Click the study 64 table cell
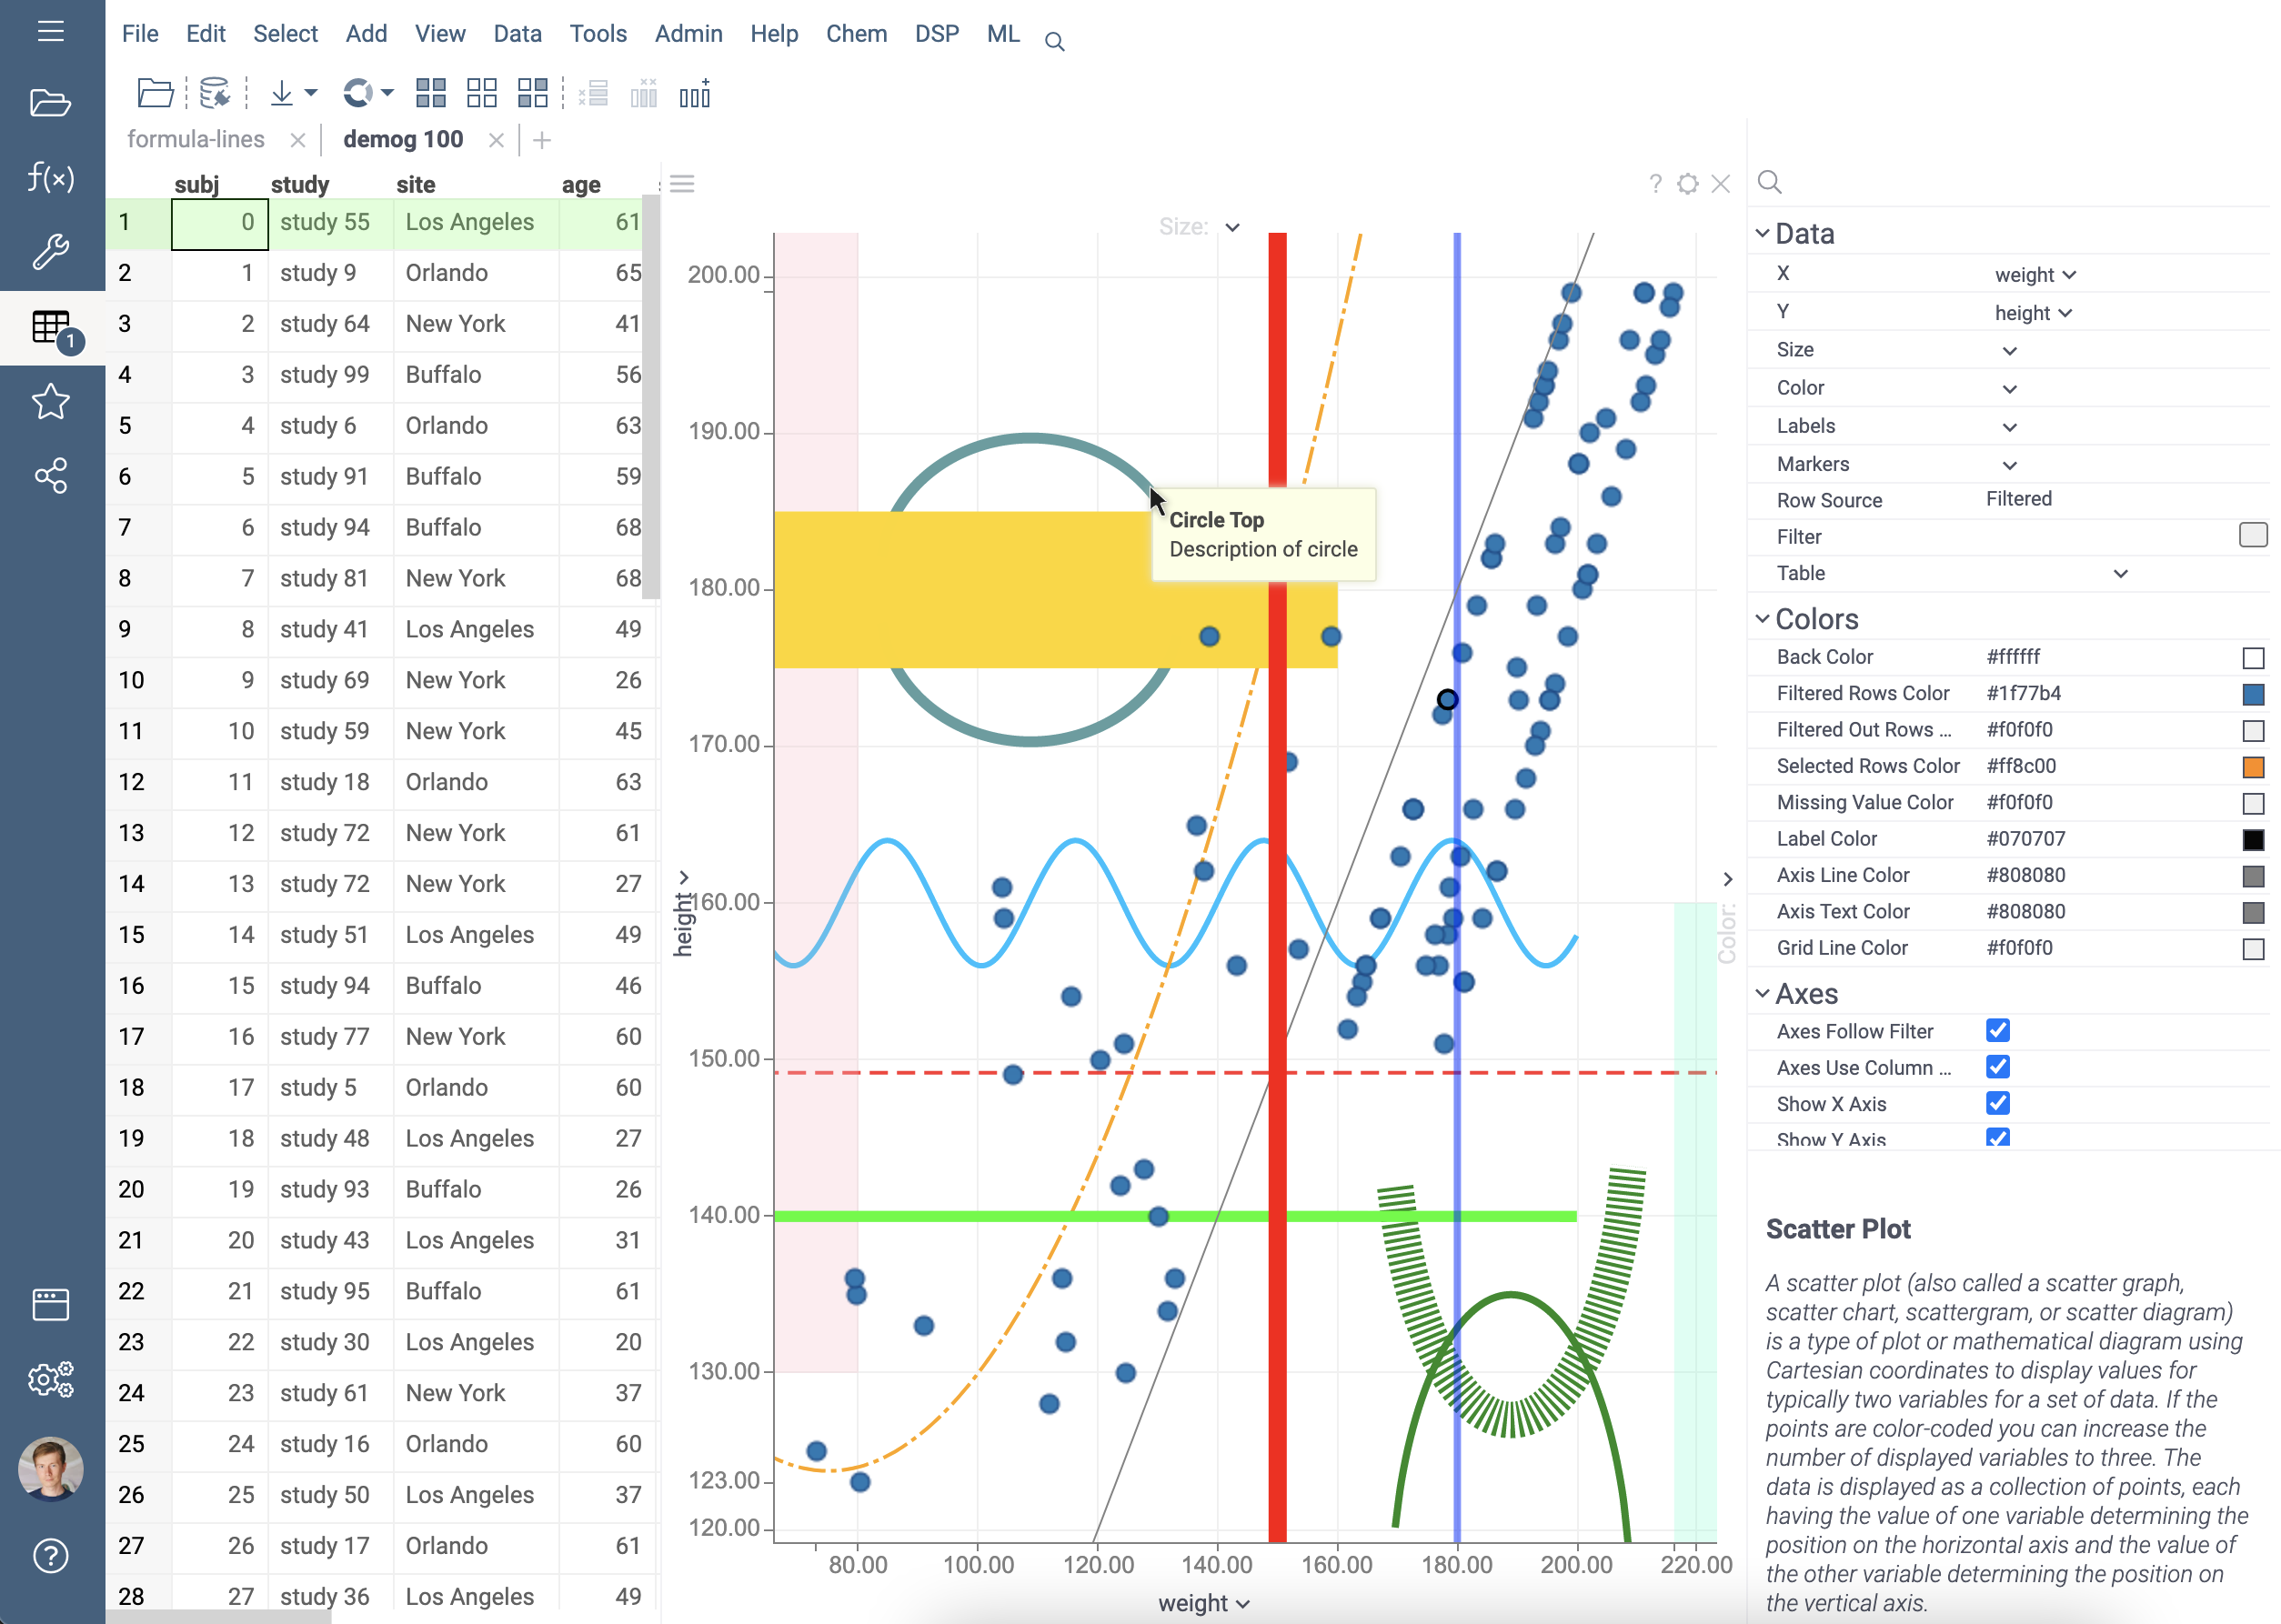Screen dimensions: 2281x1624 [324, 324]
